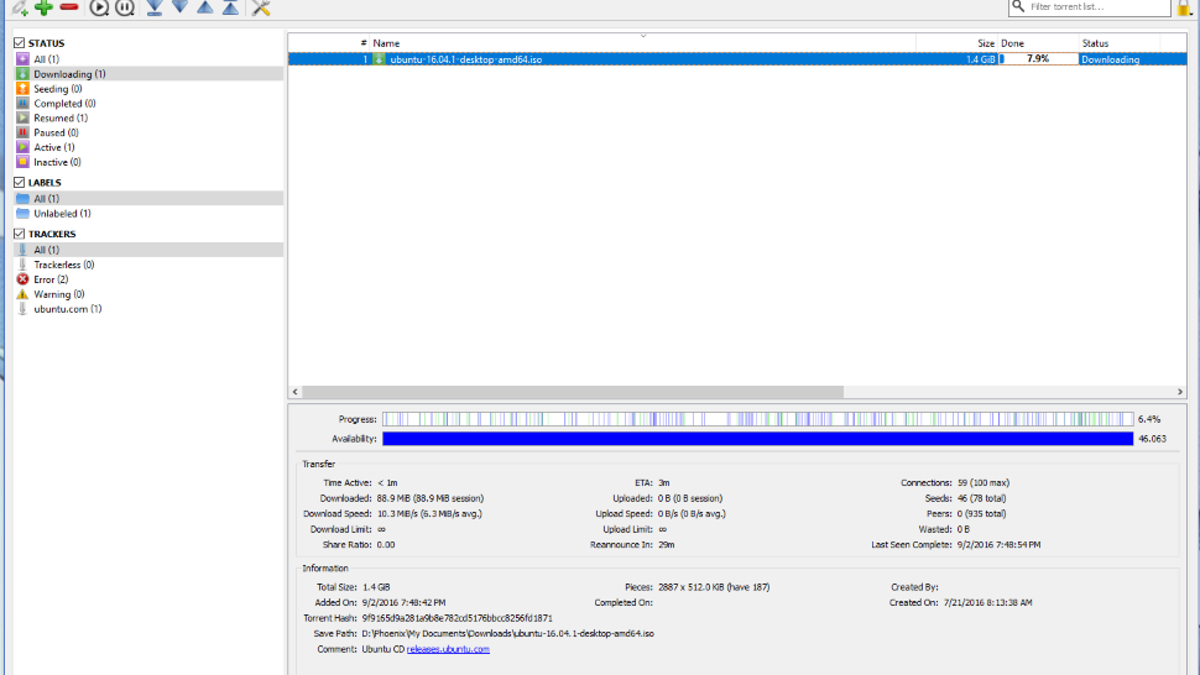Click the scrollbar left arrow
Screen dimensions: 1200x675
(295, 392)
